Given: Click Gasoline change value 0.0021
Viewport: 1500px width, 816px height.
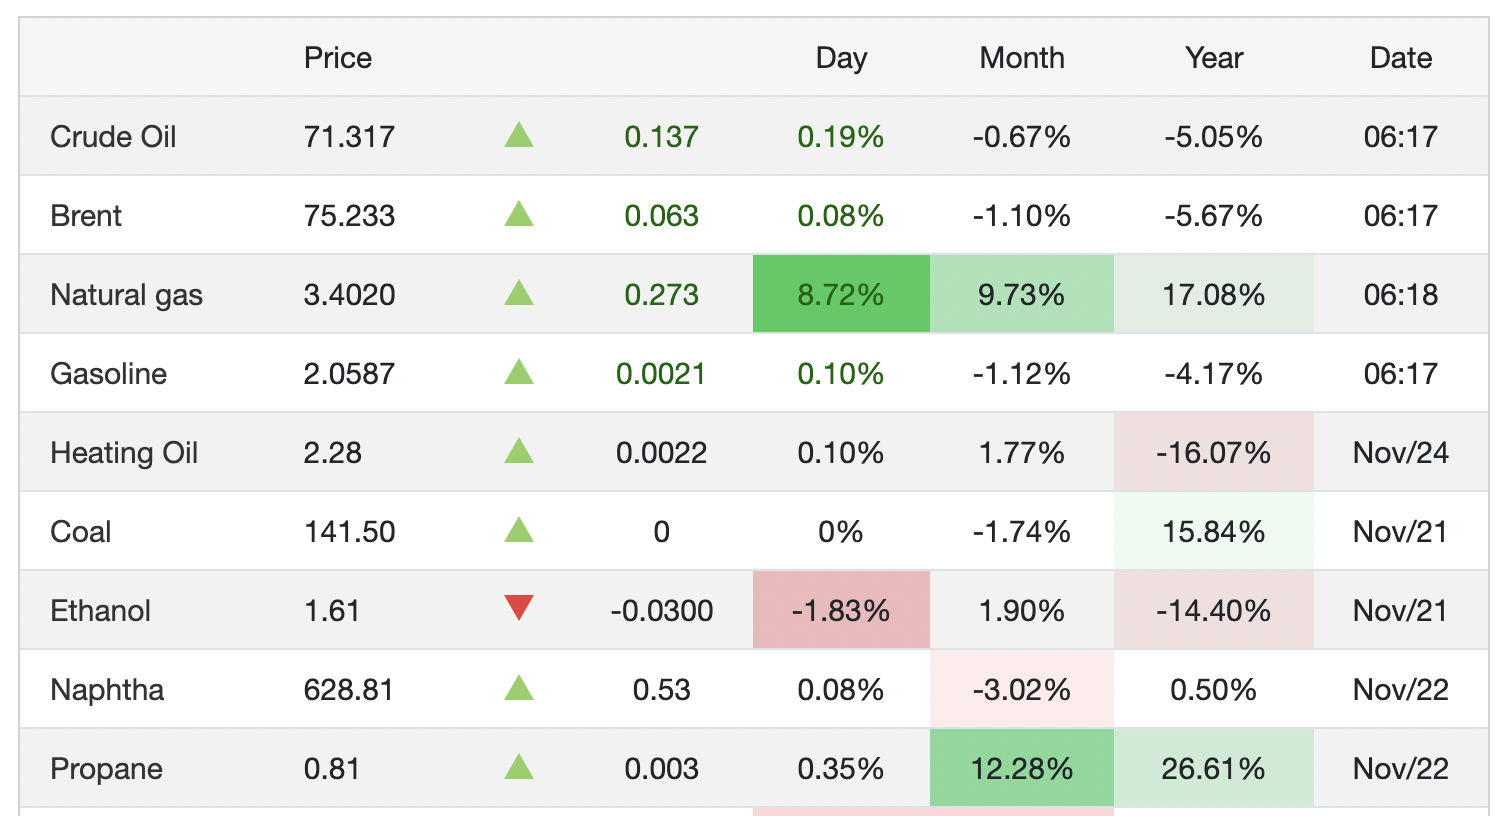Looking at the screenshot, I should 661,374.
